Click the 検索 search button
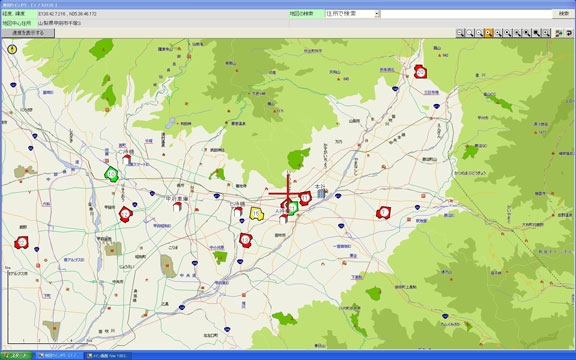 563,14
